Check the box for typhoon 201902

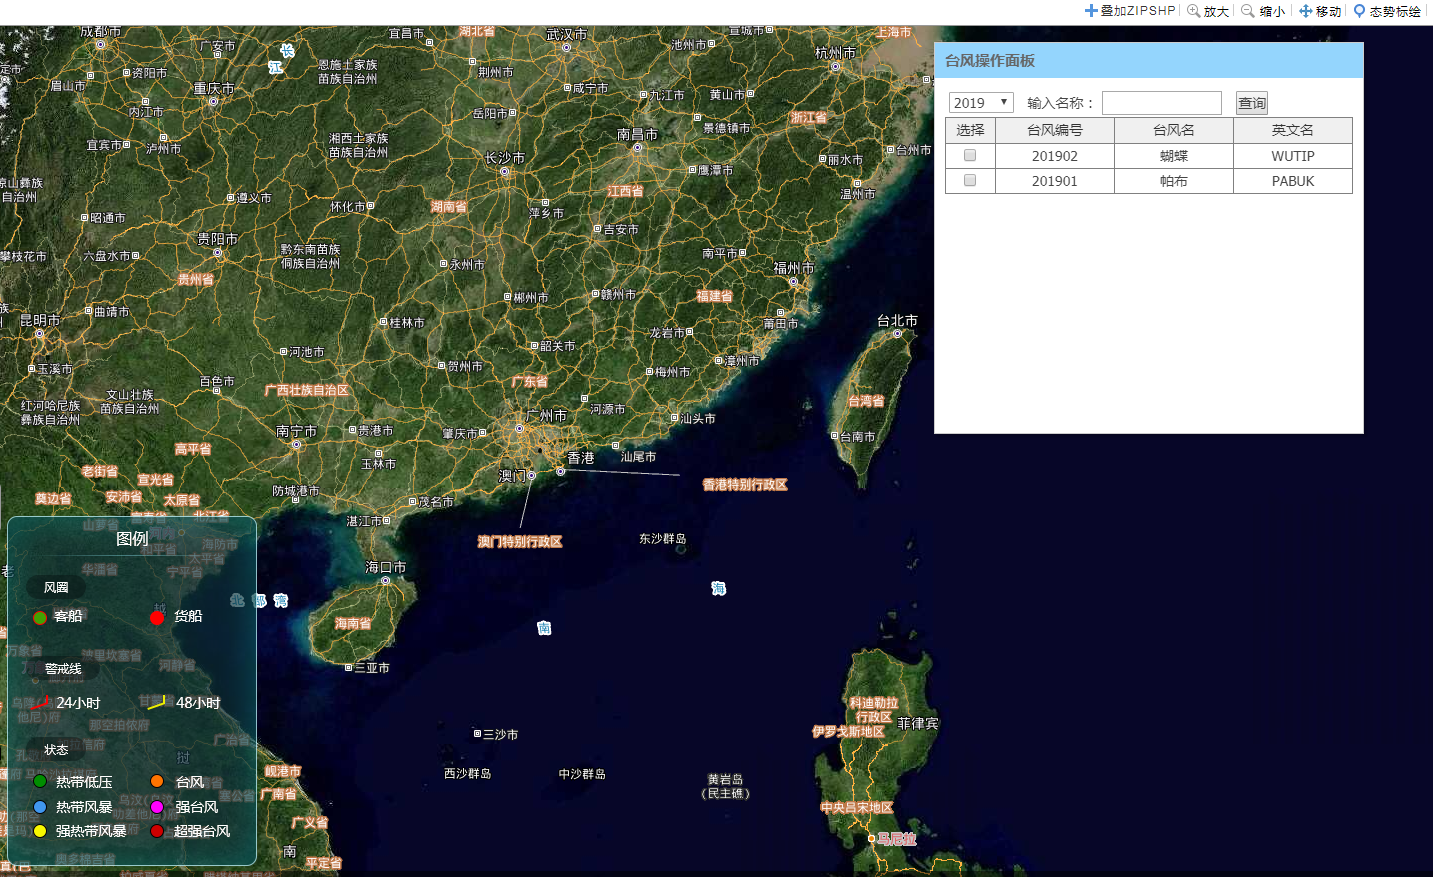(x=970, y=155)
